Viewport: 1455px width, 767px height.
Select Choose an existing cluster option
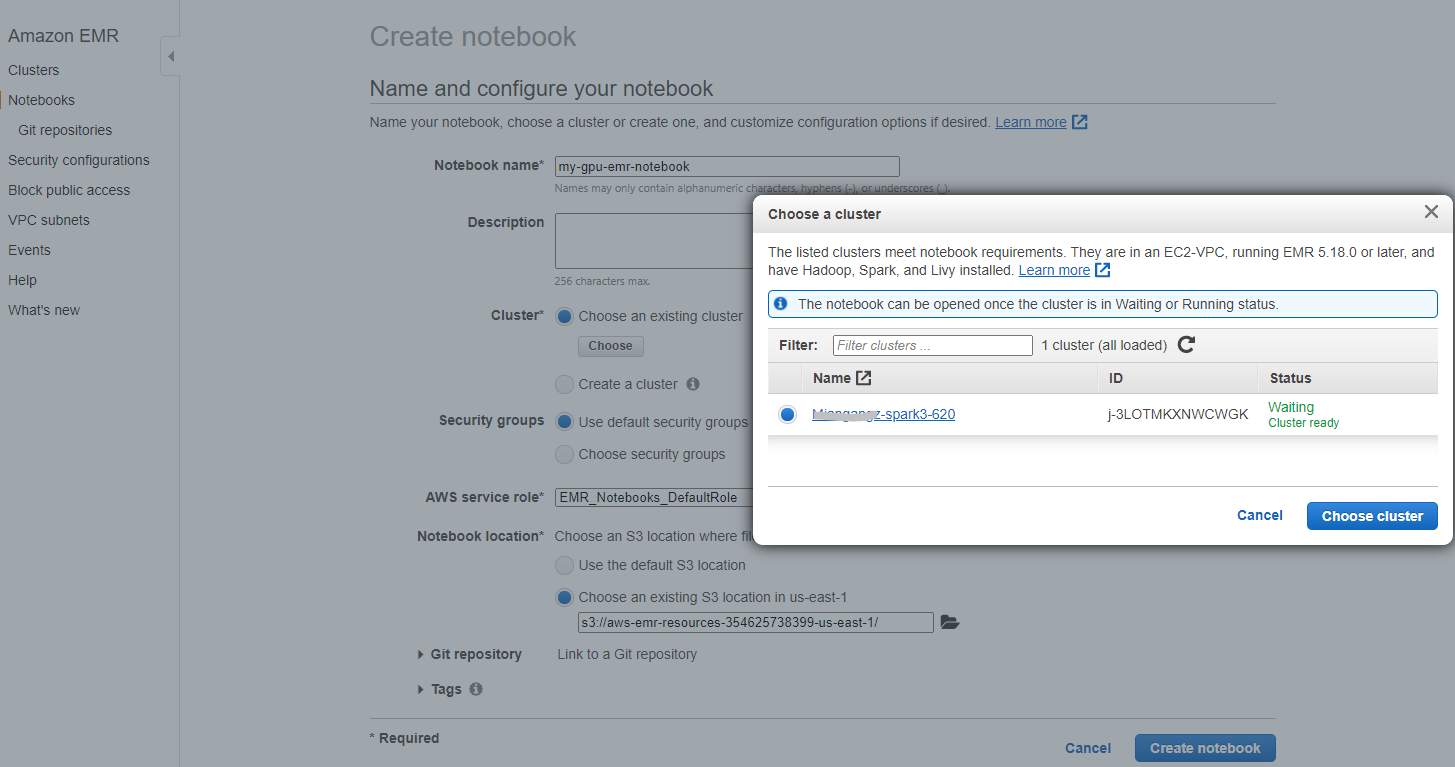pos(564,316)
